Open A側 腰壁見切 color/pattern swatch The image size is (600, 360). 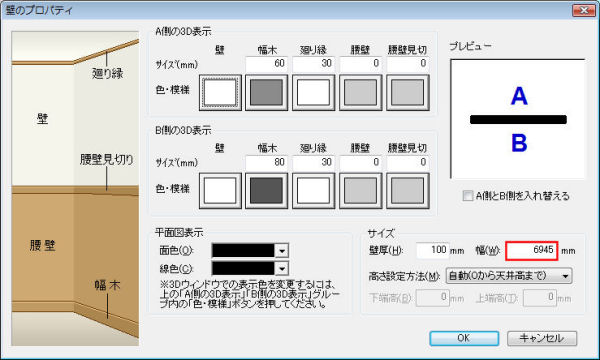[x=408, y=93]
